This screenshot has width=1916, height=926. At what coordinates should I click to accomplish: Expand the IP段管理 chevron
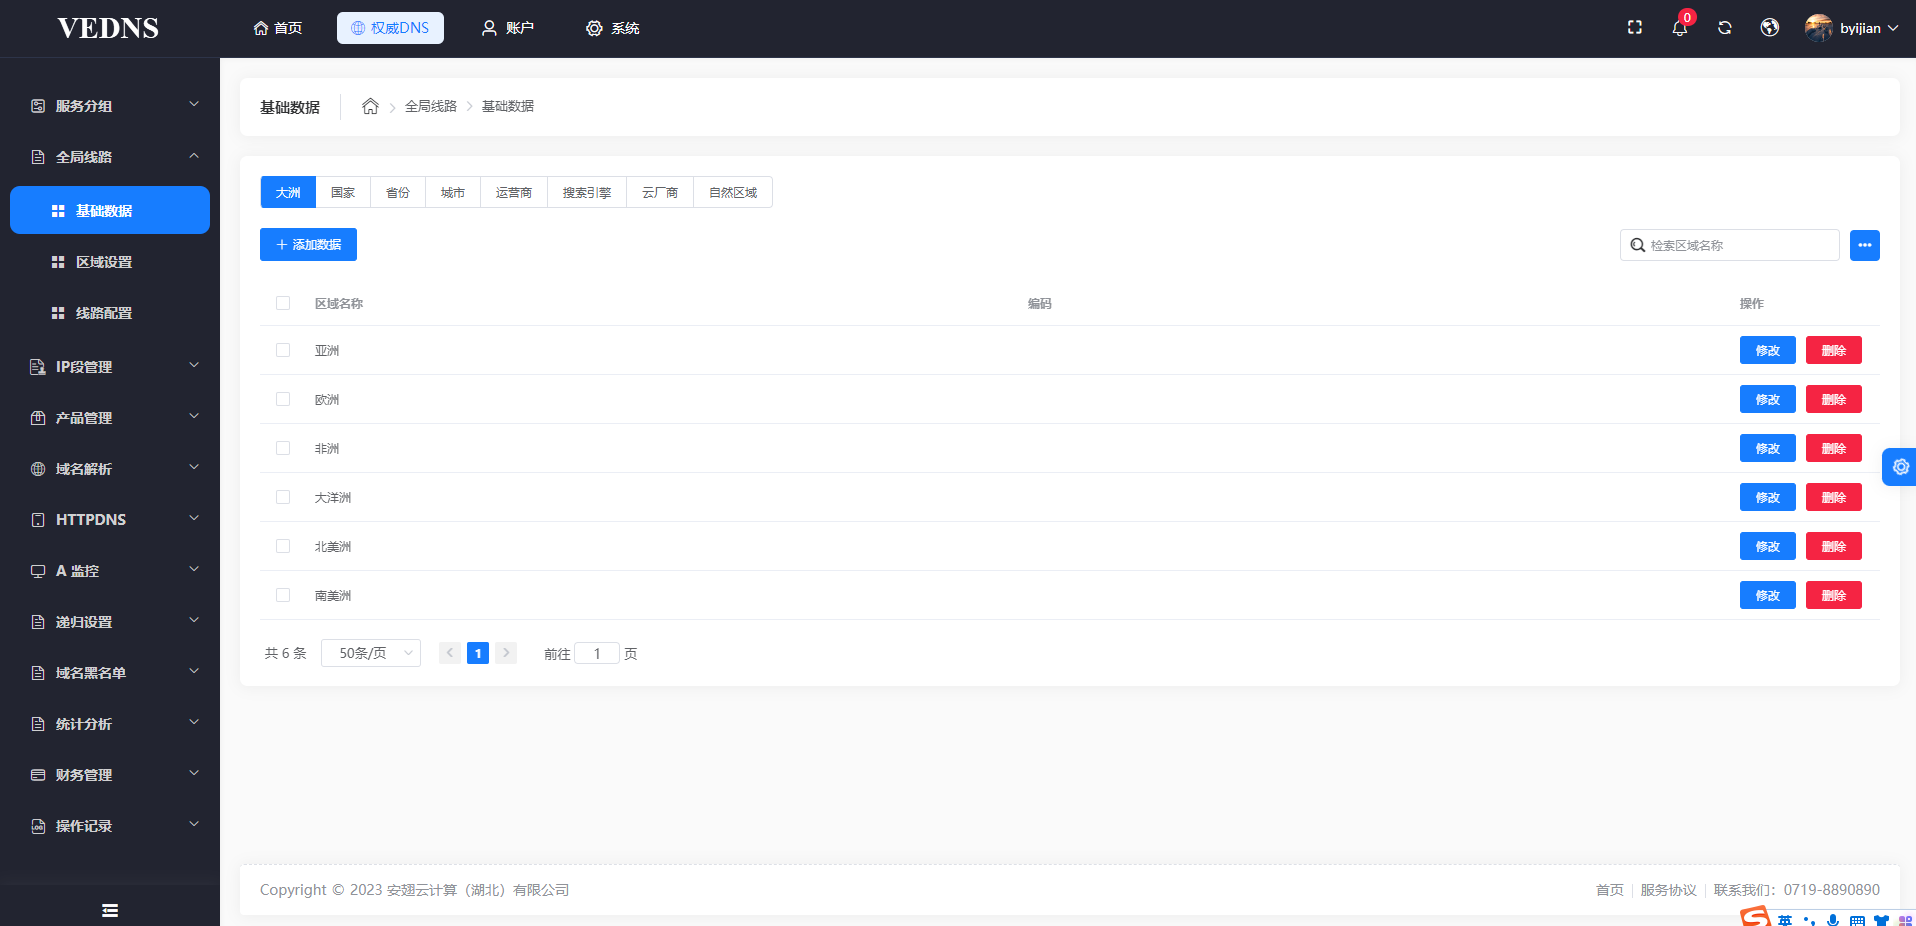(194, 366)
